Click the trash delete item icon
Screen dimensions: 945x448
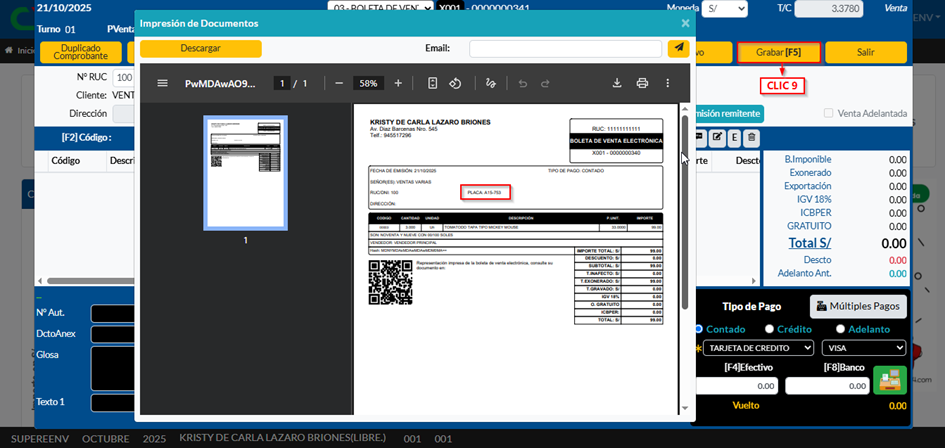(x=751, y=137)
